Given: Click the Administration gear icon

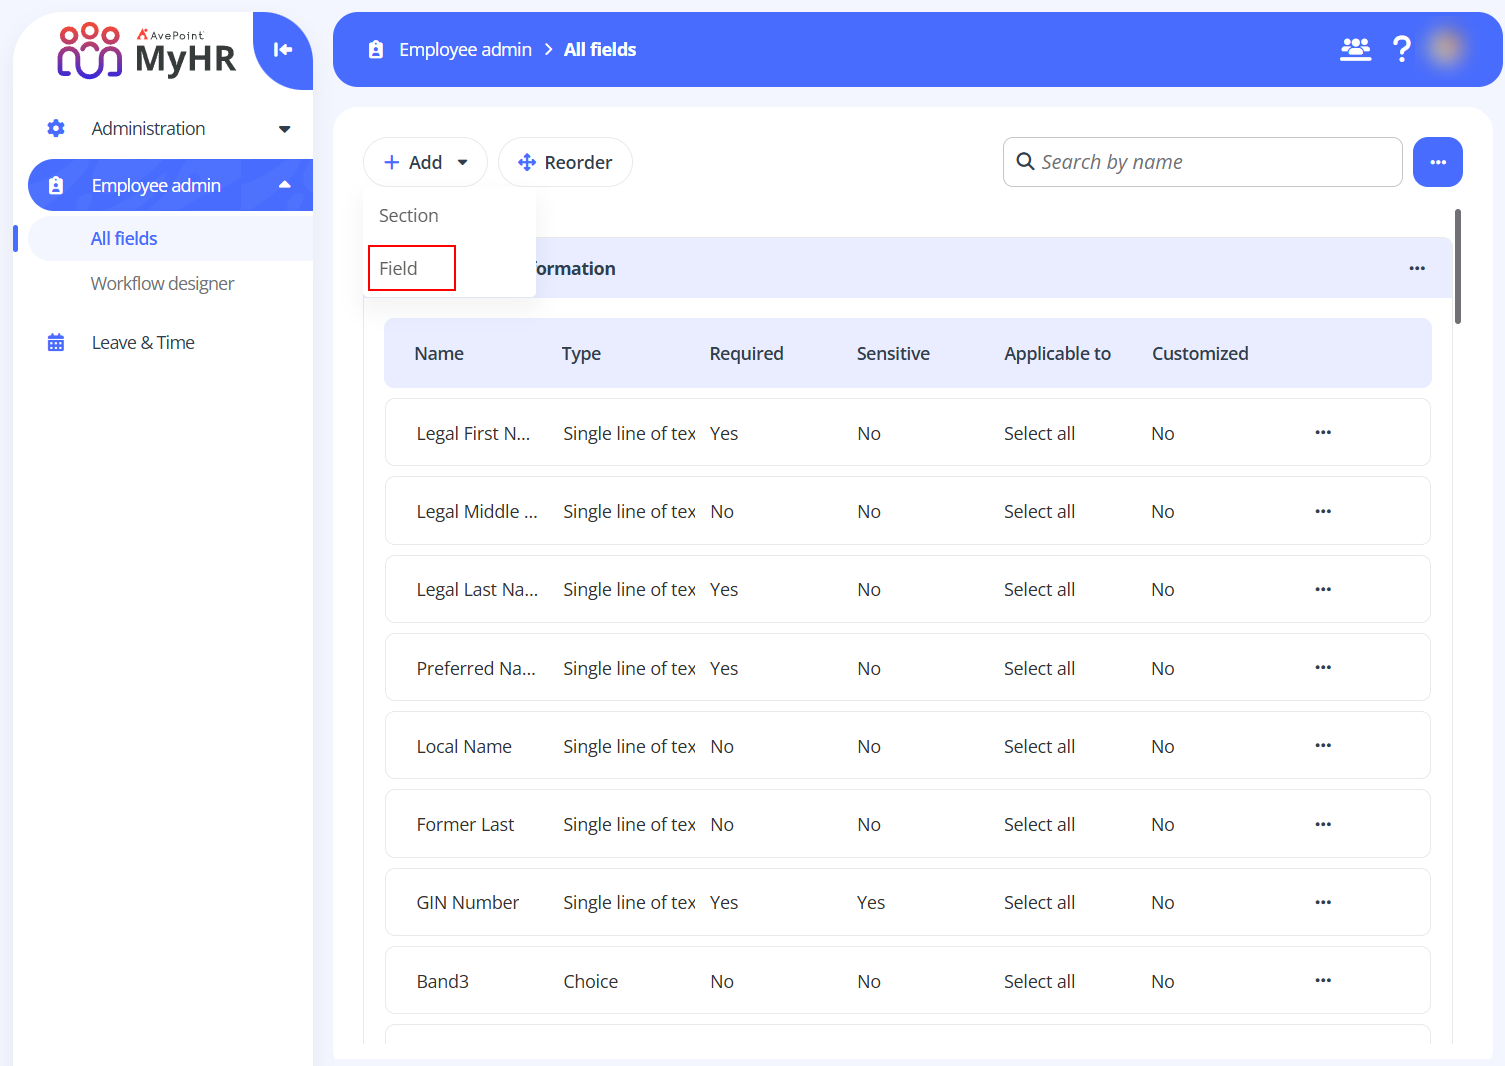Looking at the screenshot, I should (x=56, y=128).
